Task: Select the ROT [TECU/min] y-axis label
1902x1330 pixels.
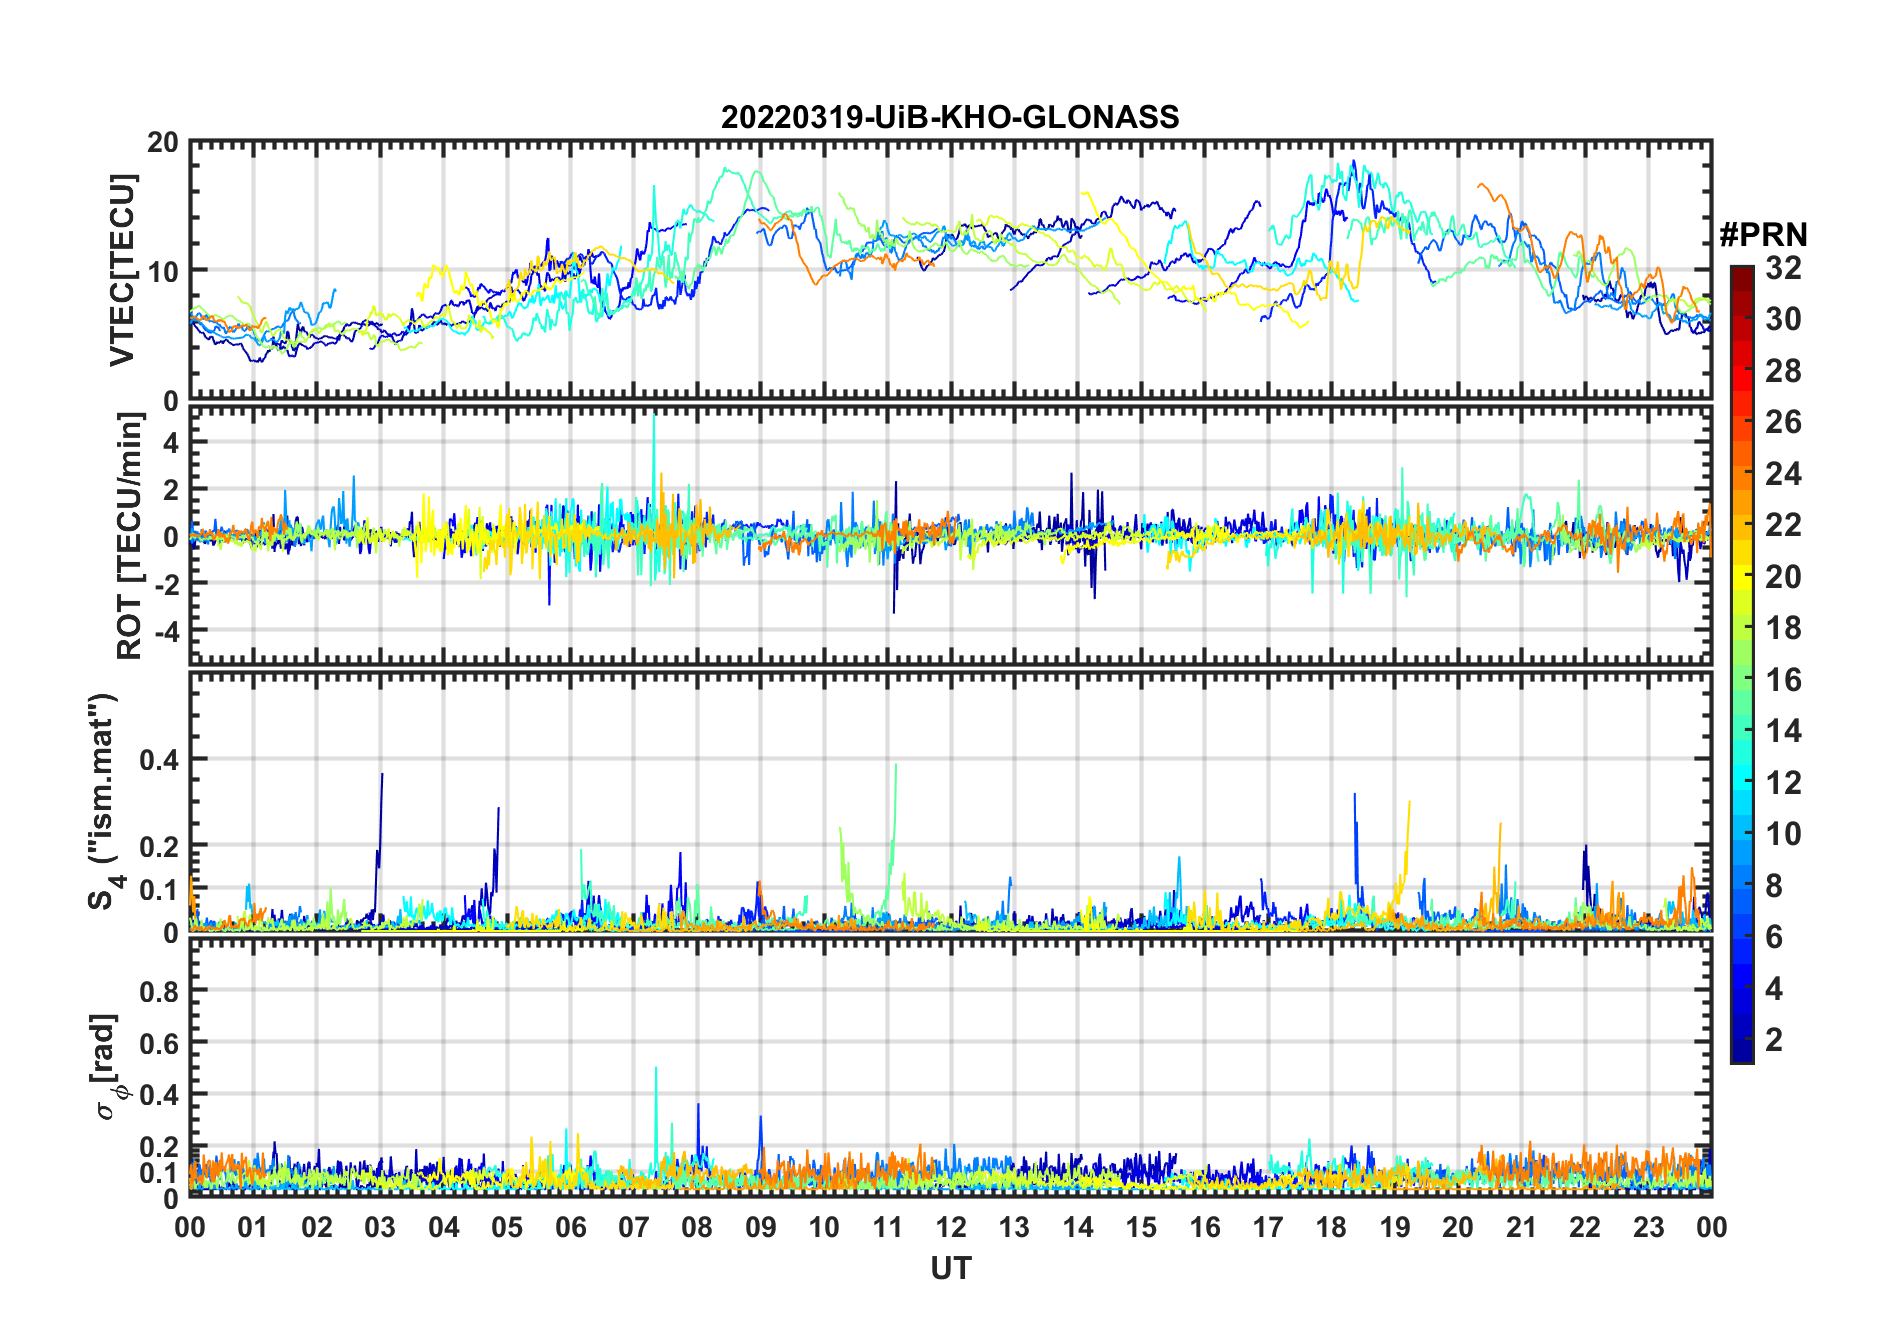Action: tap(130, 536)
